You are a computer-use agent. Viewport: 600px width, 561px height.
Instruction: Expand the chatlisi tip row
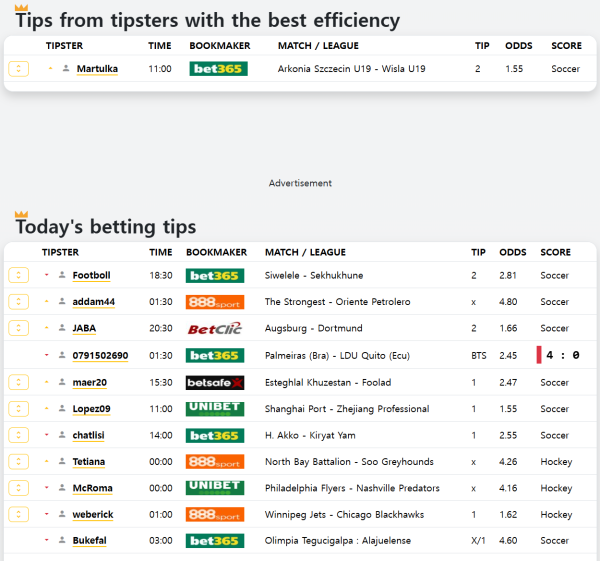18,435
